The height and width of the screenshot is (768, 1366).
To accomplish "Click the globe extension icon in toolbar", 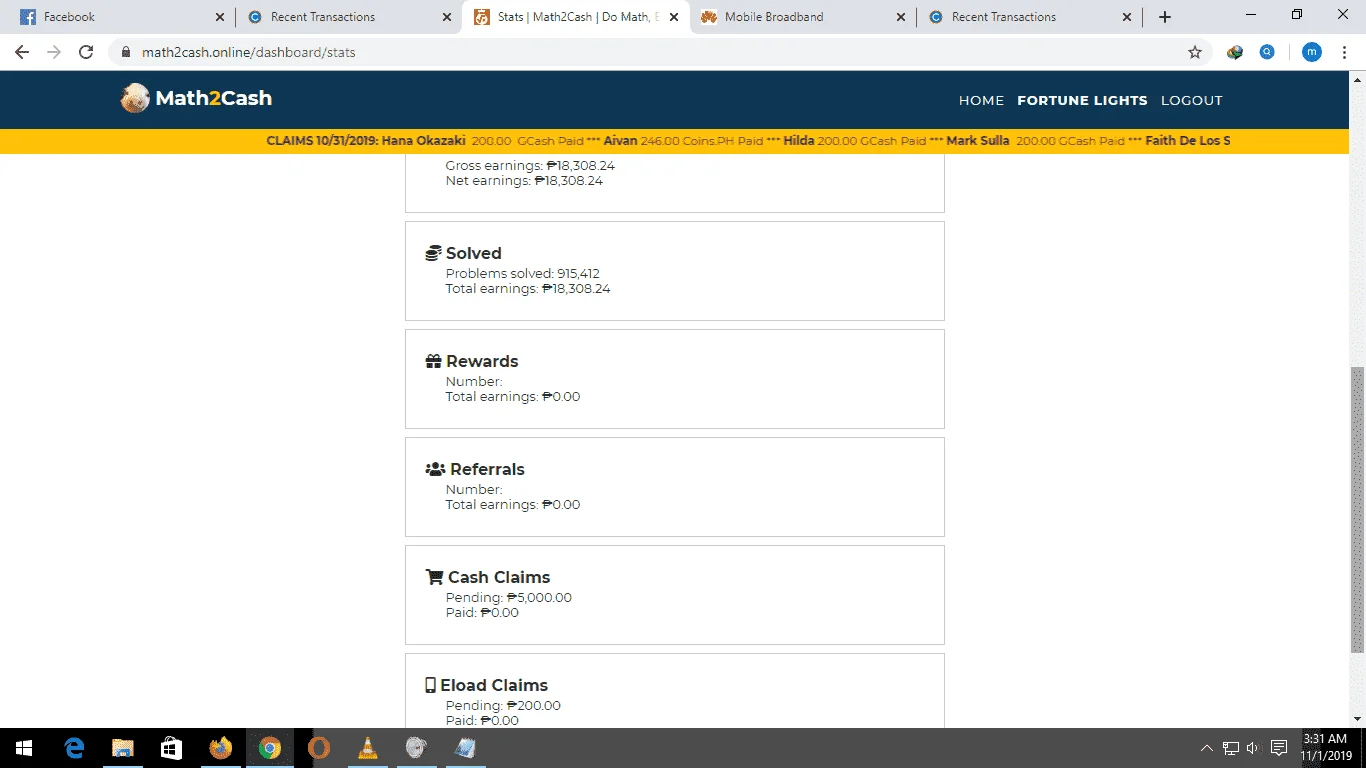I will (x=1235, y=52).
